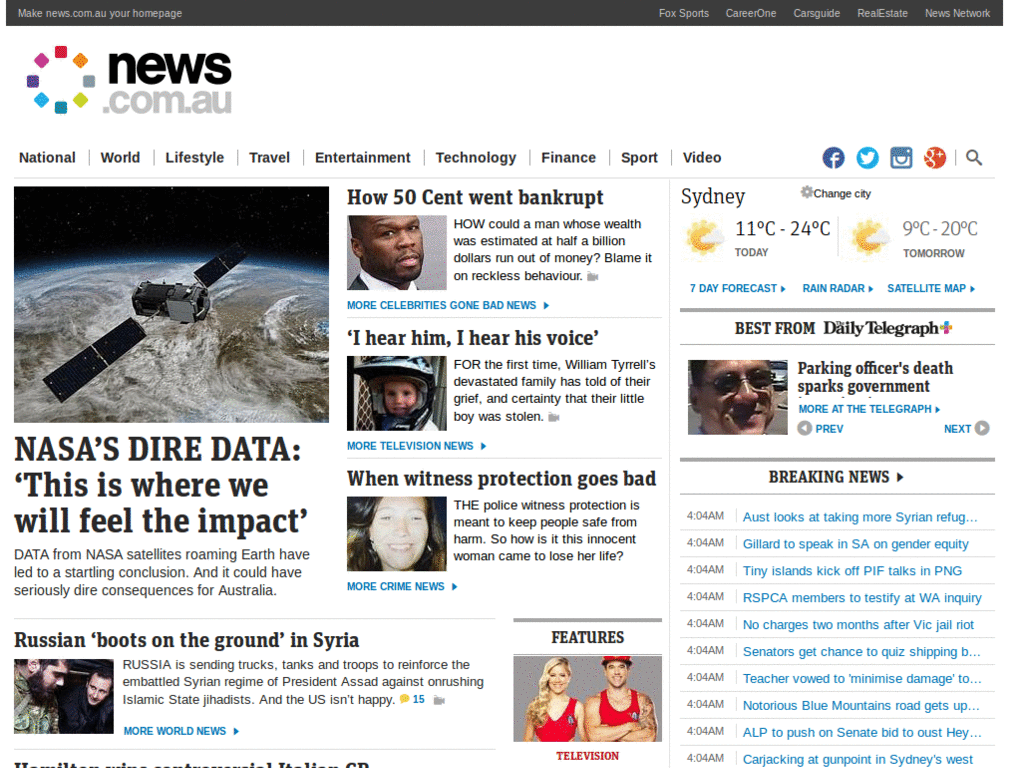Click the PREV arrow in Telegraph panel
Image resolution: width=1024 pixels, height=768 pixels.
point(805,428)
